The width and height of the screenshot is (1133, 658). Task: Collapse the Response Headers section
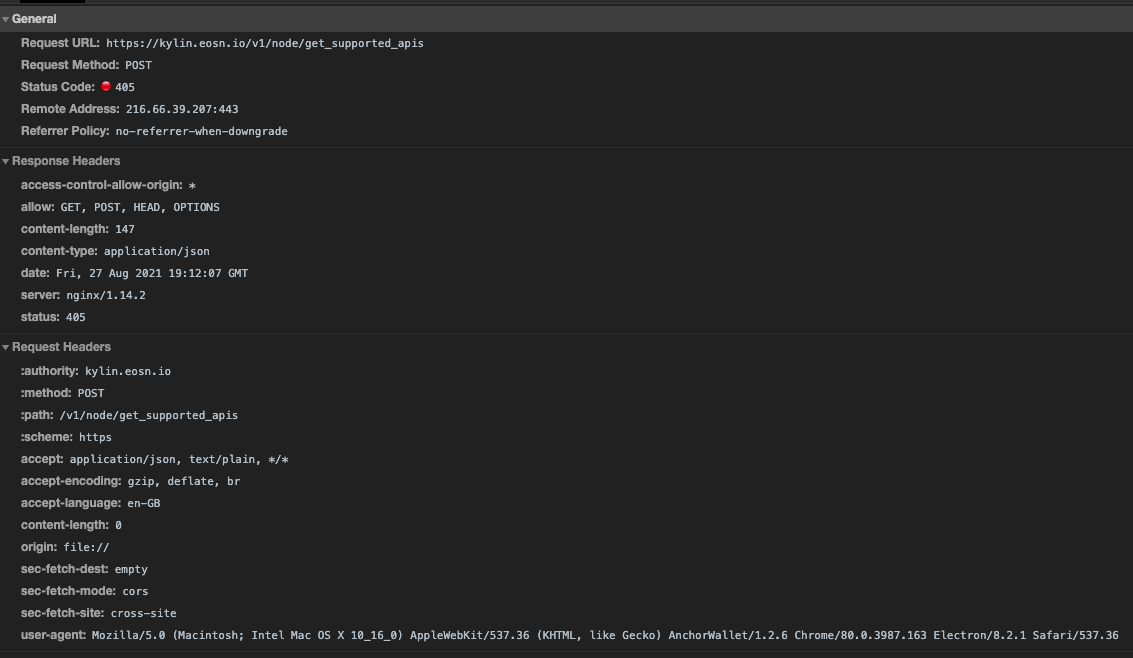tap(7, 161)
